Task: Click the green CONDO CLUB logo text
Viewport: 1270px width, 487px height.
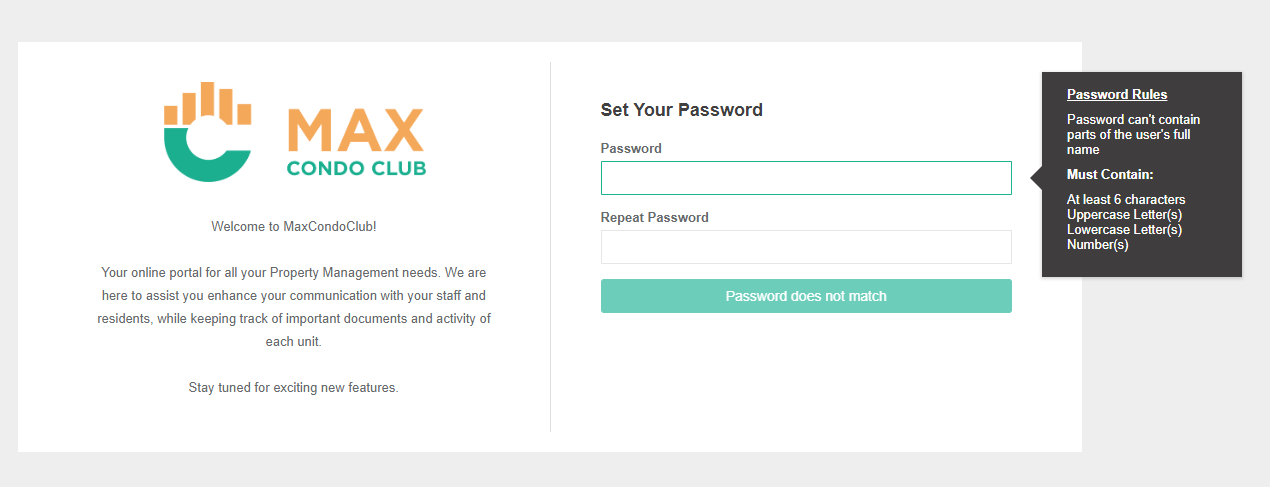Action: coord(356,168)
